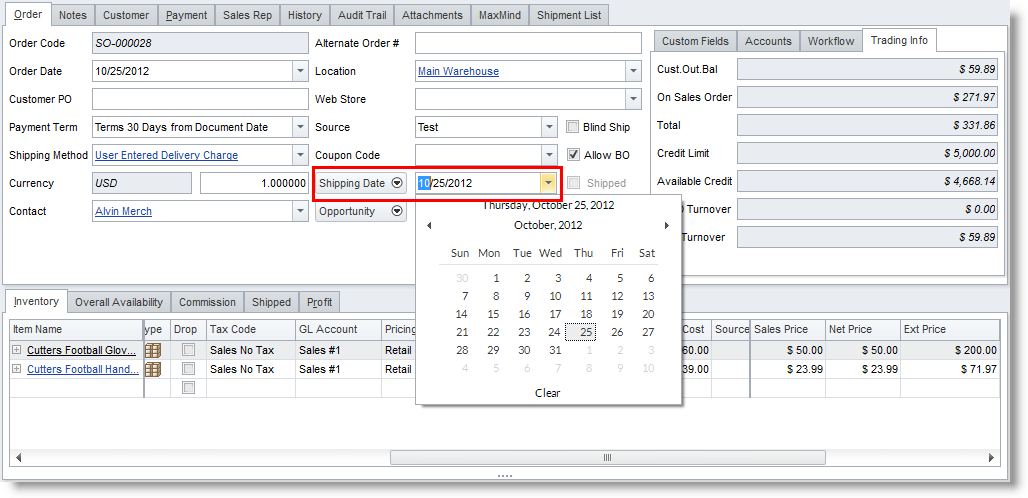Viewport: 1028px width, 498px height.
Task: Open the Main Warehouse link
Action: [458, 71]
